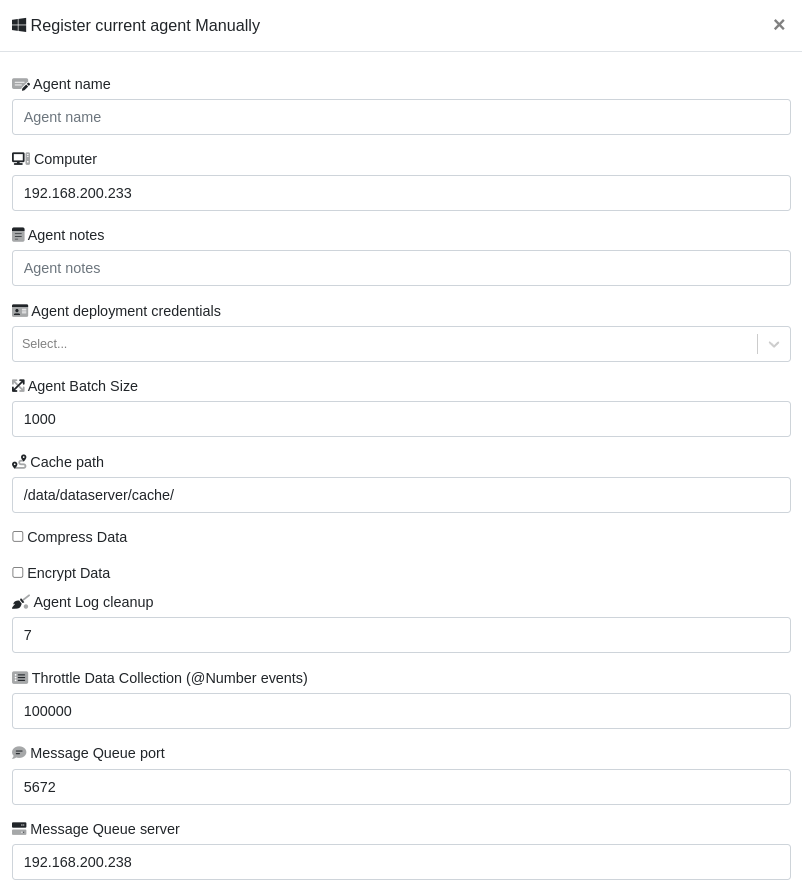
Task: Click the credentials ID card icon
Action: (20, 311)
